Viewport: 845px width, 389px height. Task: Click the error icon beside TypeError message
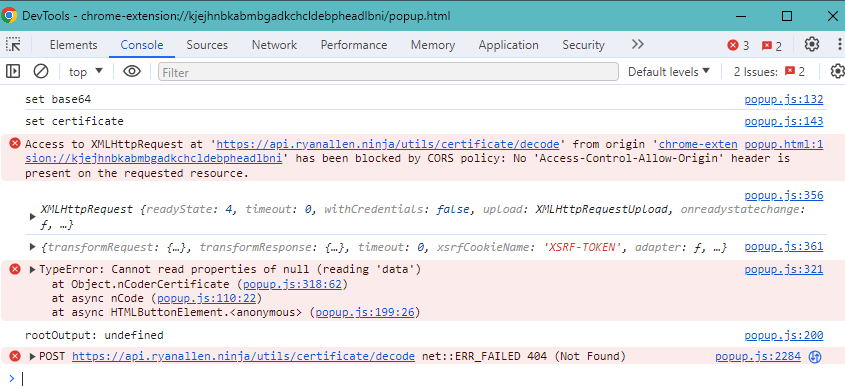(15, 269)
